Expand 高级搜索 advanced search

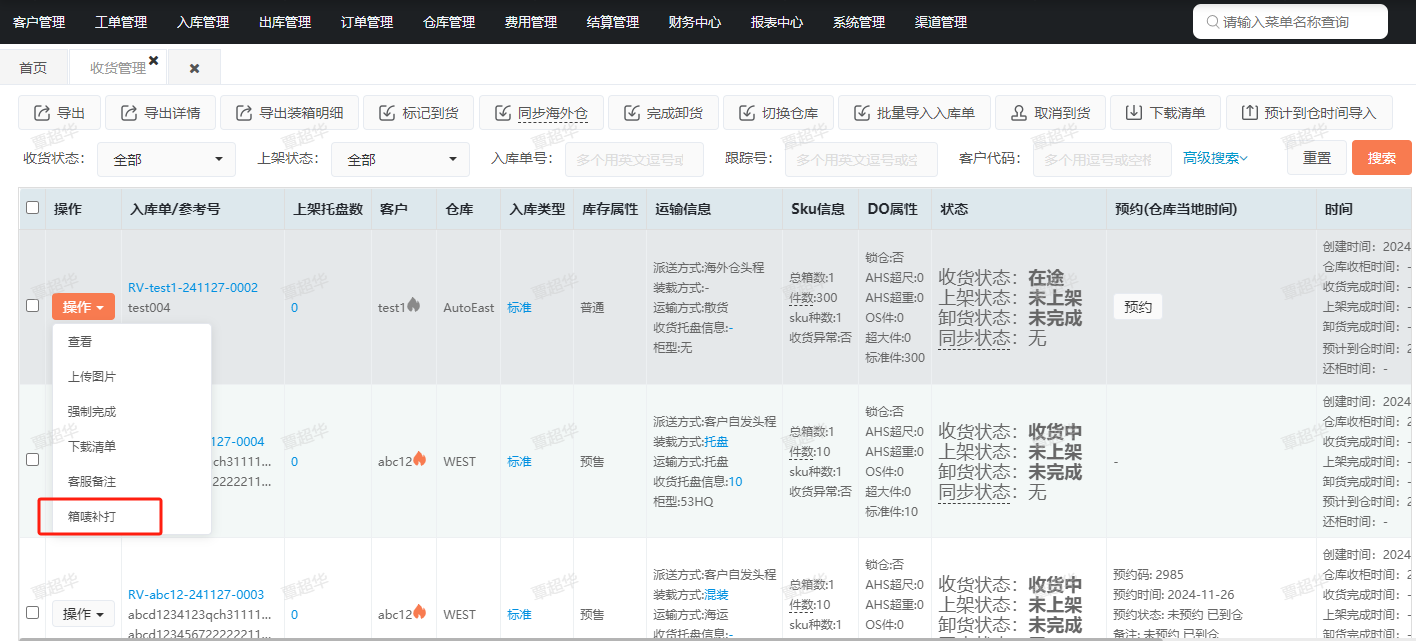pos(1215,158)
